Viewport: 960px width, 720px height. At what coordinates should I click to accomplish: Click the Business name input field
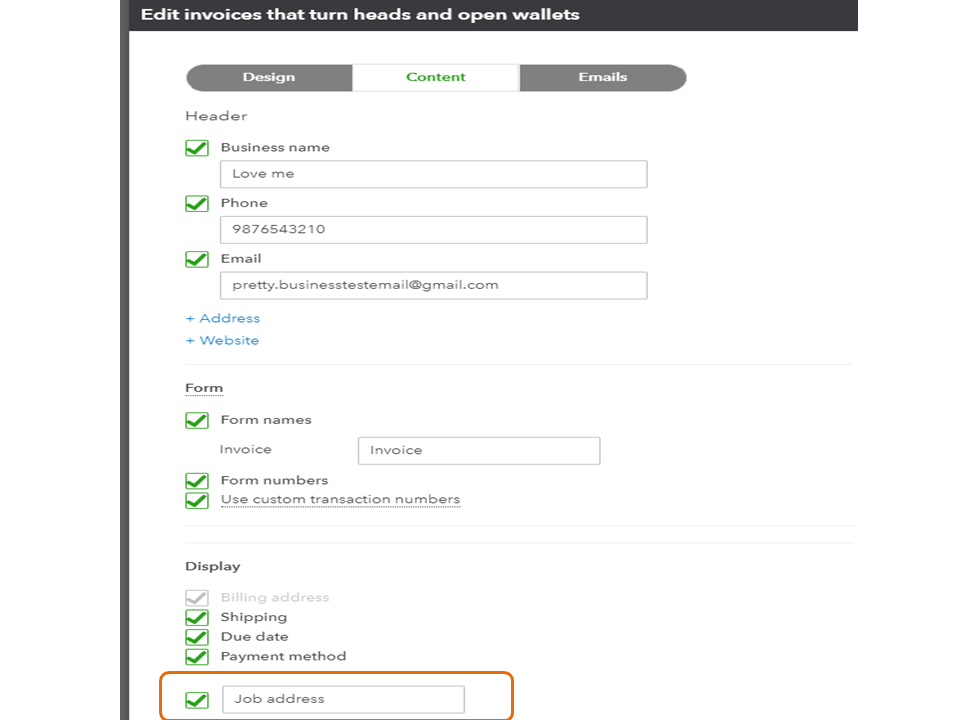click(433, 174)
